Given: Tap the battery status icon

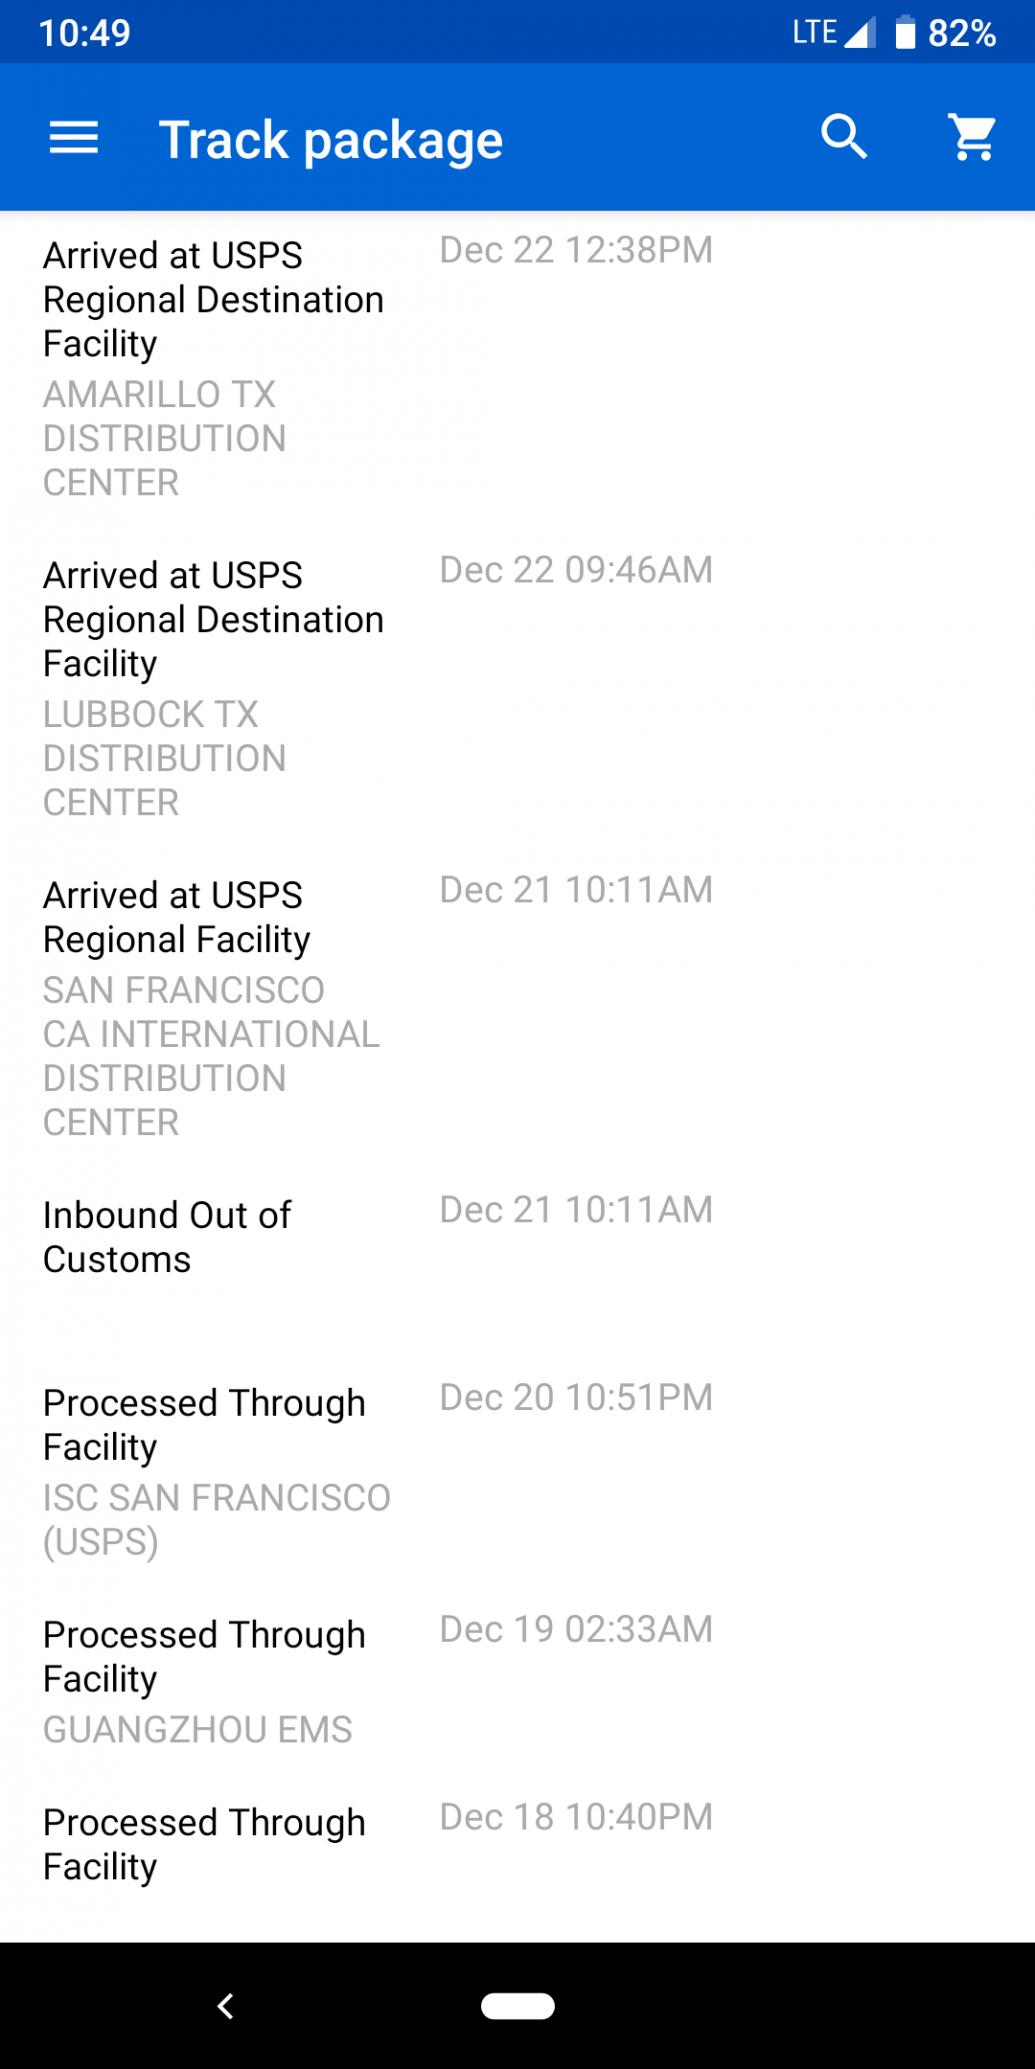Looking at the screenshot, I should tap(905, 32).
